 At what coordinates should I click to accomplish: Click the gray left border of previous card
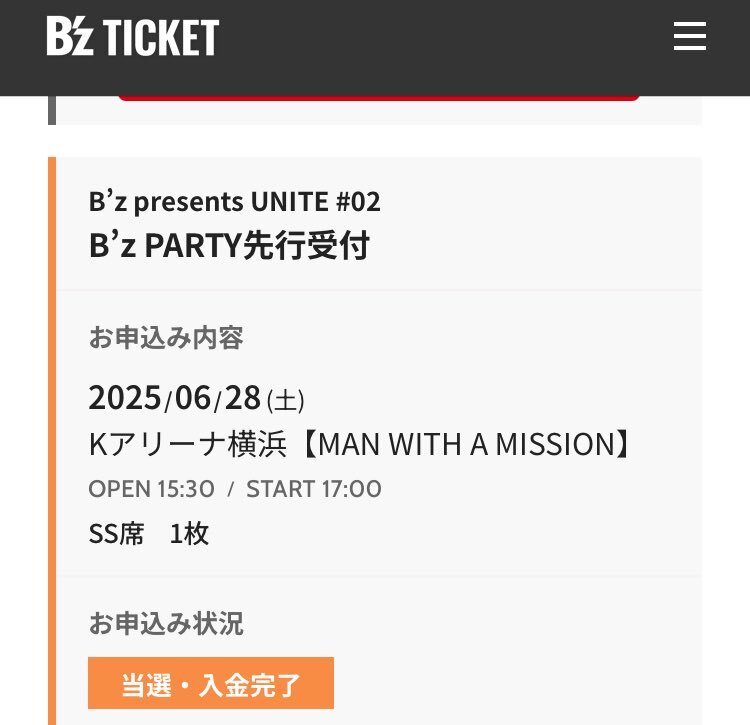click(x=52, y=110)
